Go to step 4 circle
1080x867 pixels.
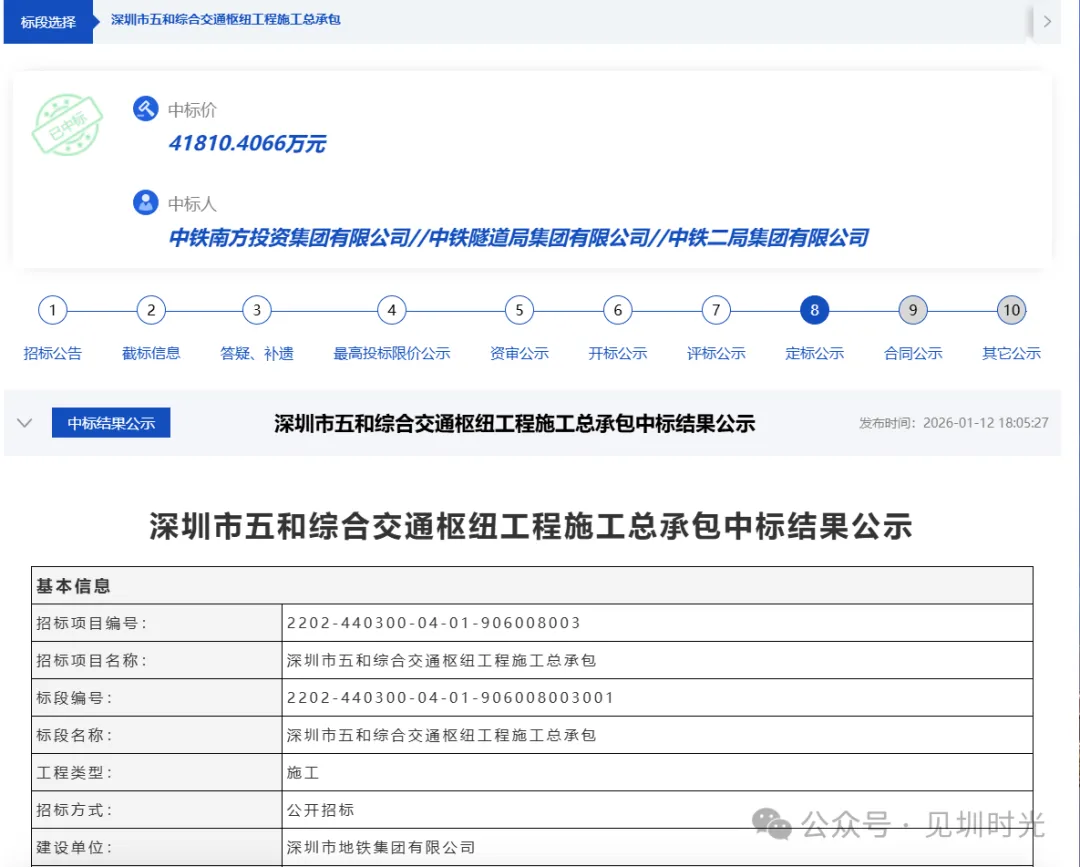391,310
